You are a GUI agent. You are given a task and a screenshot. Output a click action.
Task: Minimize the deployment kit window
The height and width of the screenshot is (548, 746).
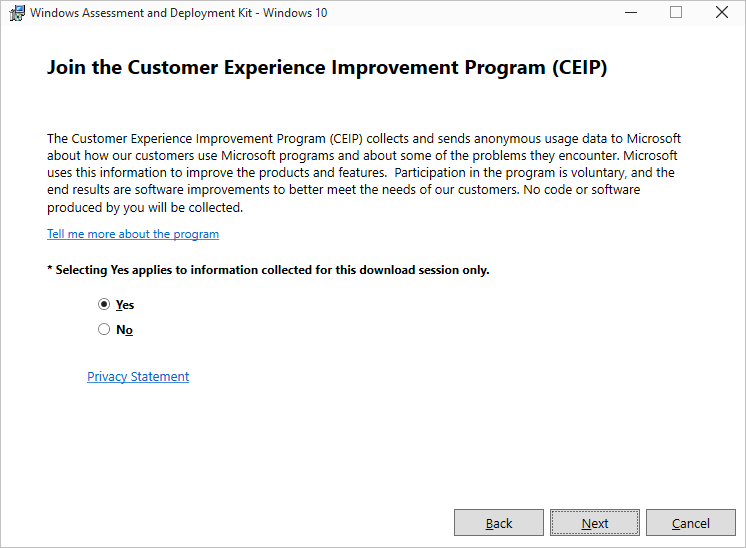pyautogui.click(x=630, y=13)
